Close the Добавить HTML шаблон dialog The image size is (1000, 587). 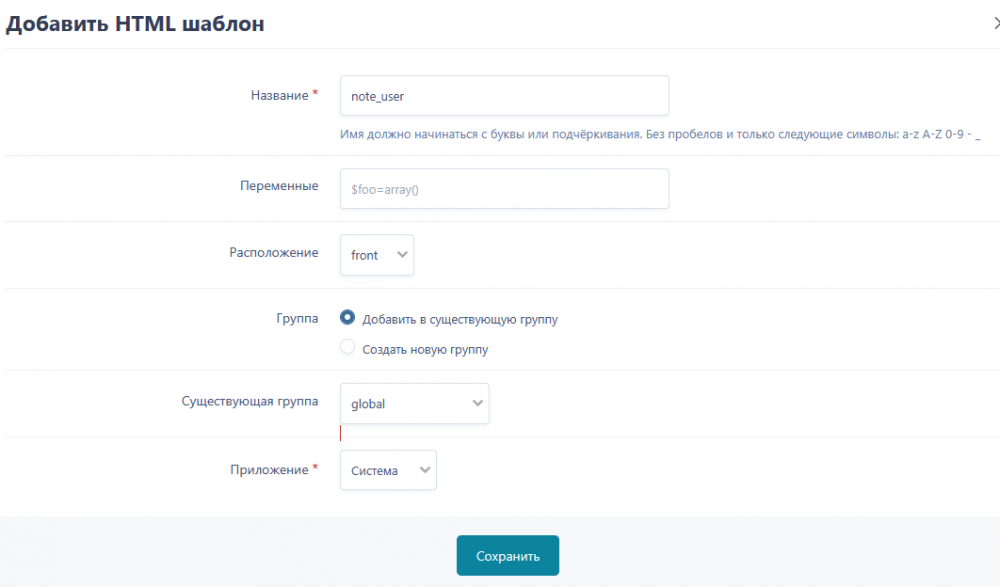coord(996,24)
